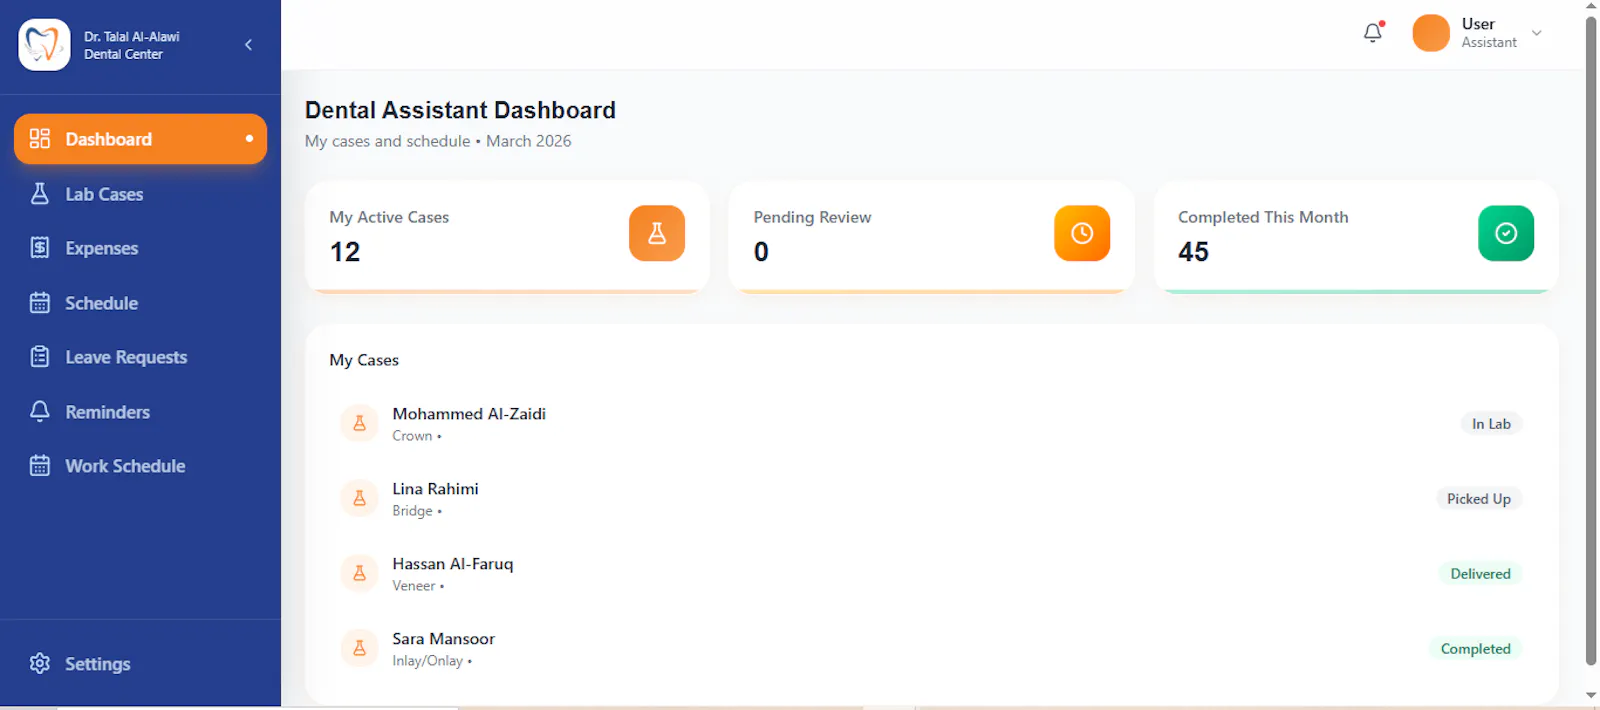Open notifications with the top bell icon
The height and width of the screenshot is (710, 1600).
click(x=1373, y=33)
